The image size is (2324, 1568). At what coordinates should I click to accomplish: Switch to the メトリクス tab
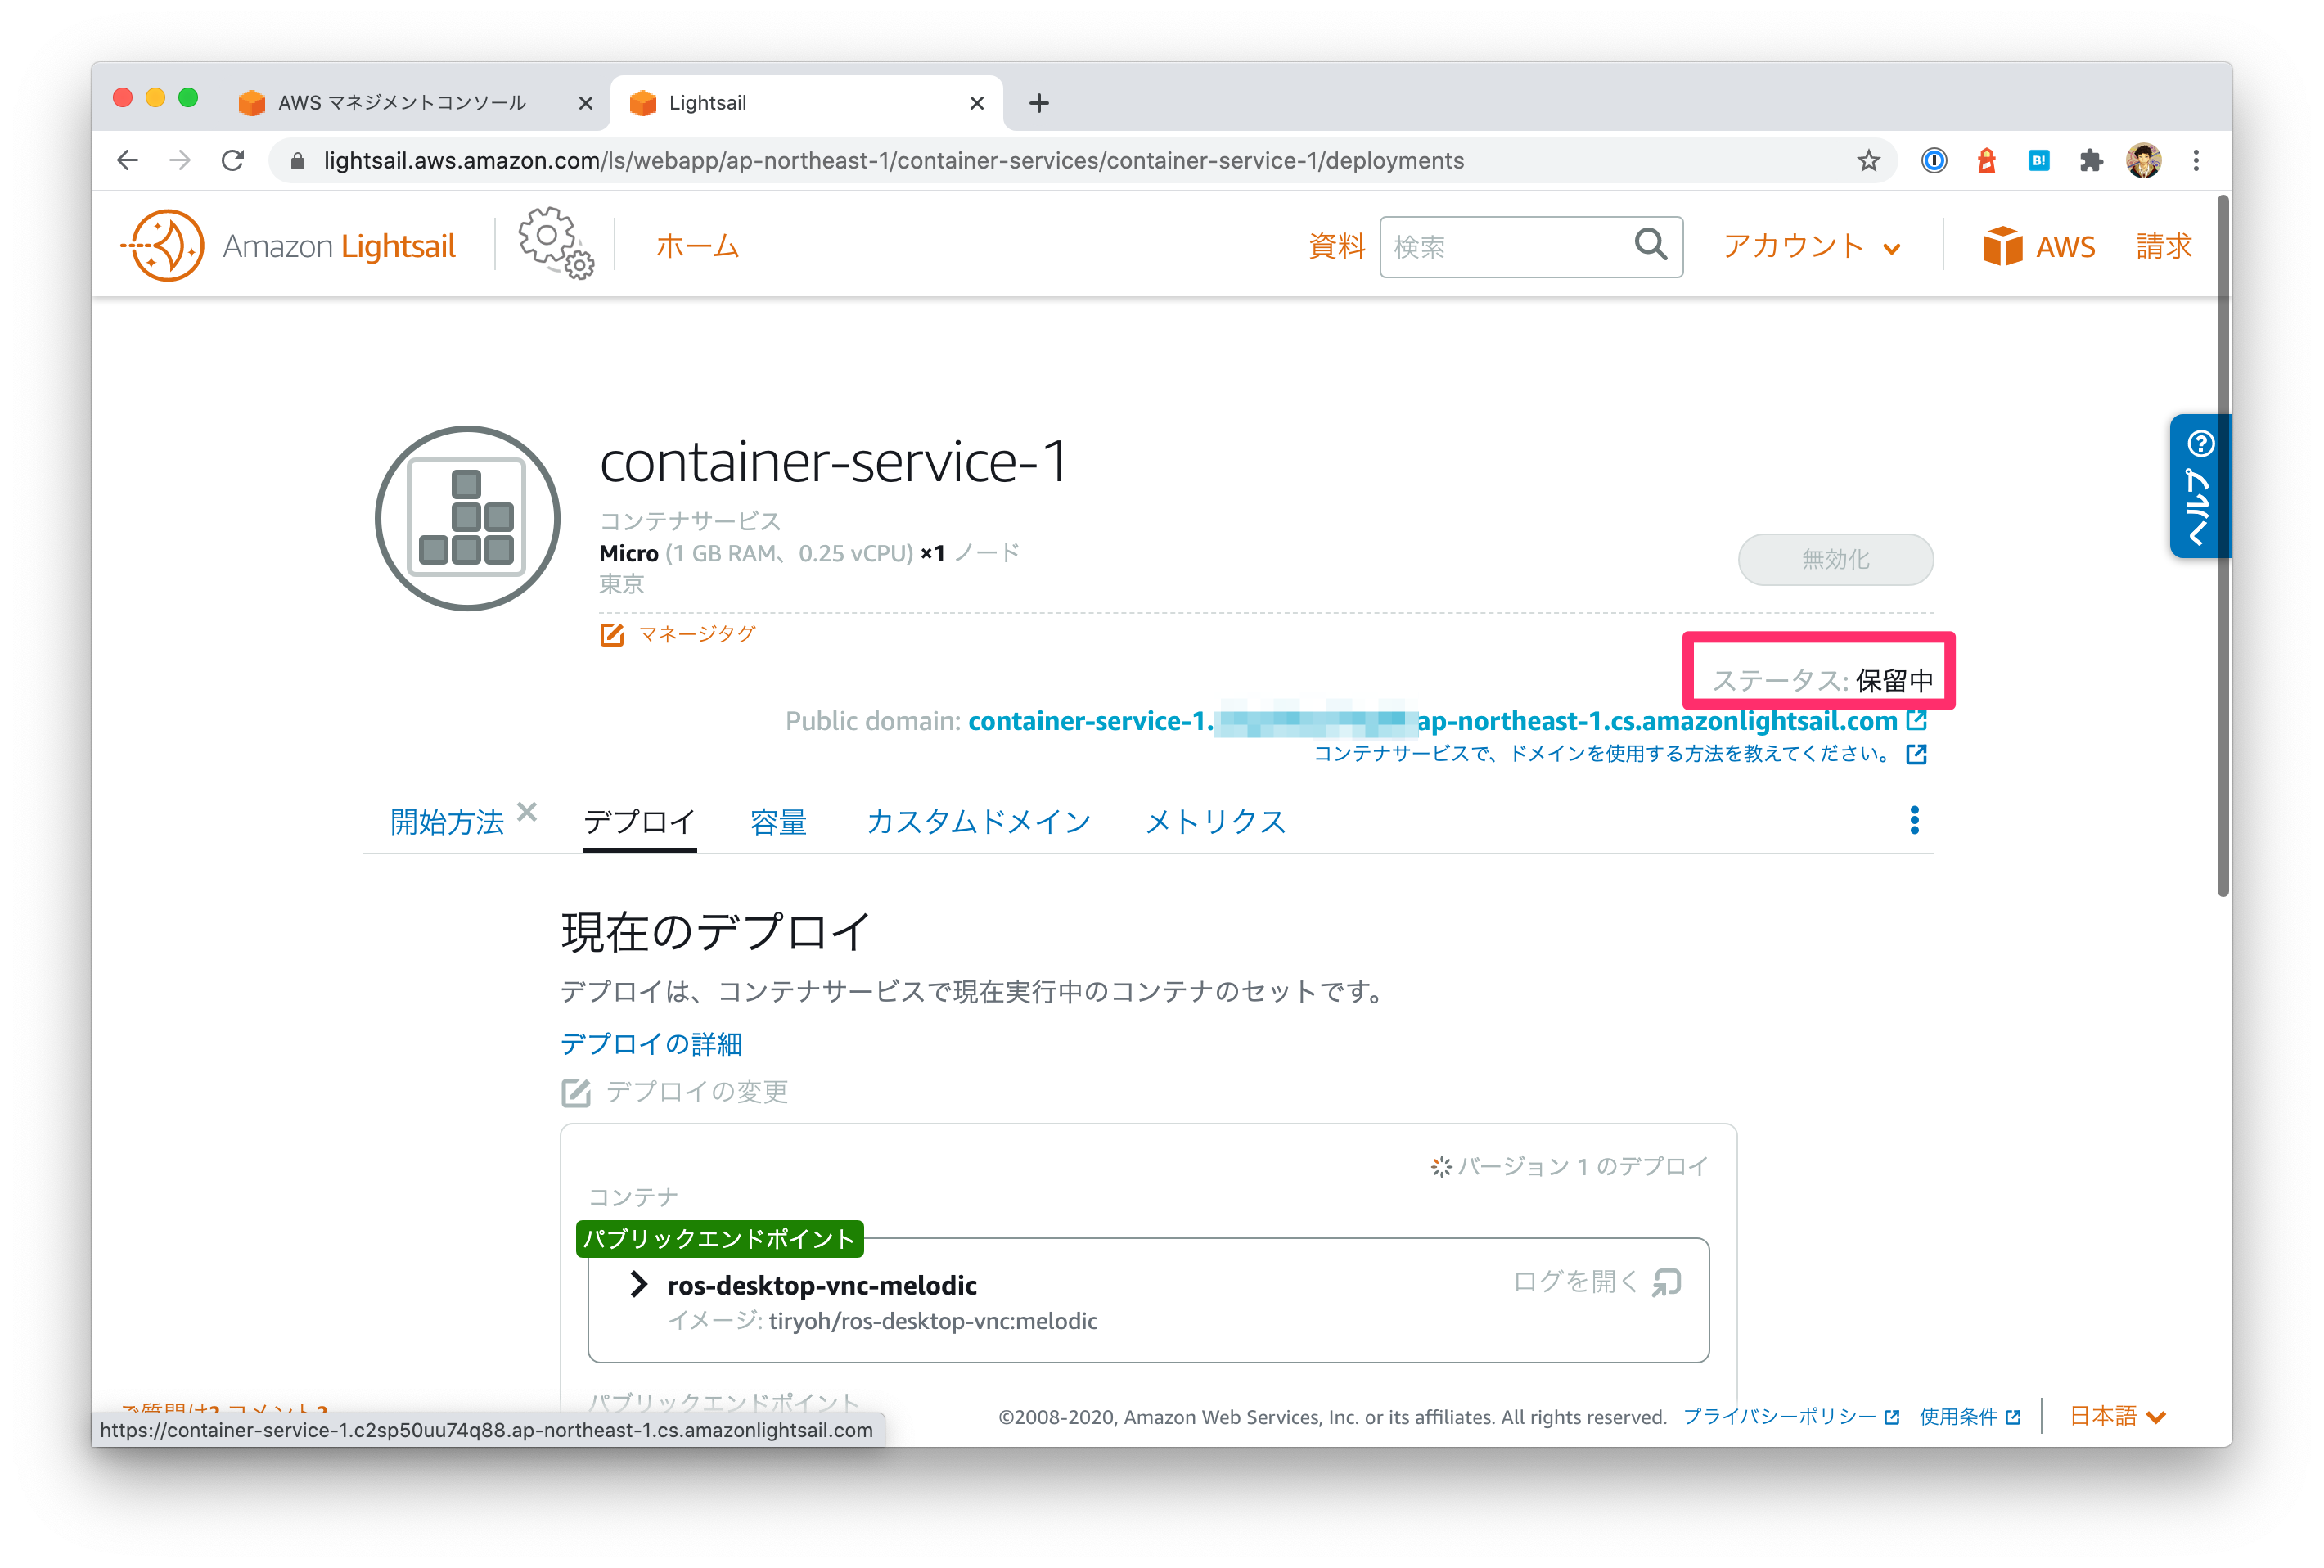coord(1215,822)
